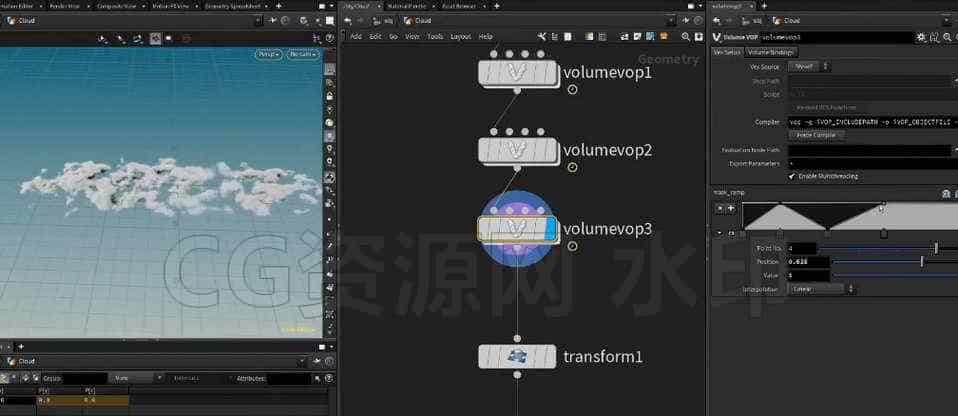Remove the selected ramp point with x button
The width and height of the screenshot is (958, 416).
pyautogui.click(x=720, y=208)
